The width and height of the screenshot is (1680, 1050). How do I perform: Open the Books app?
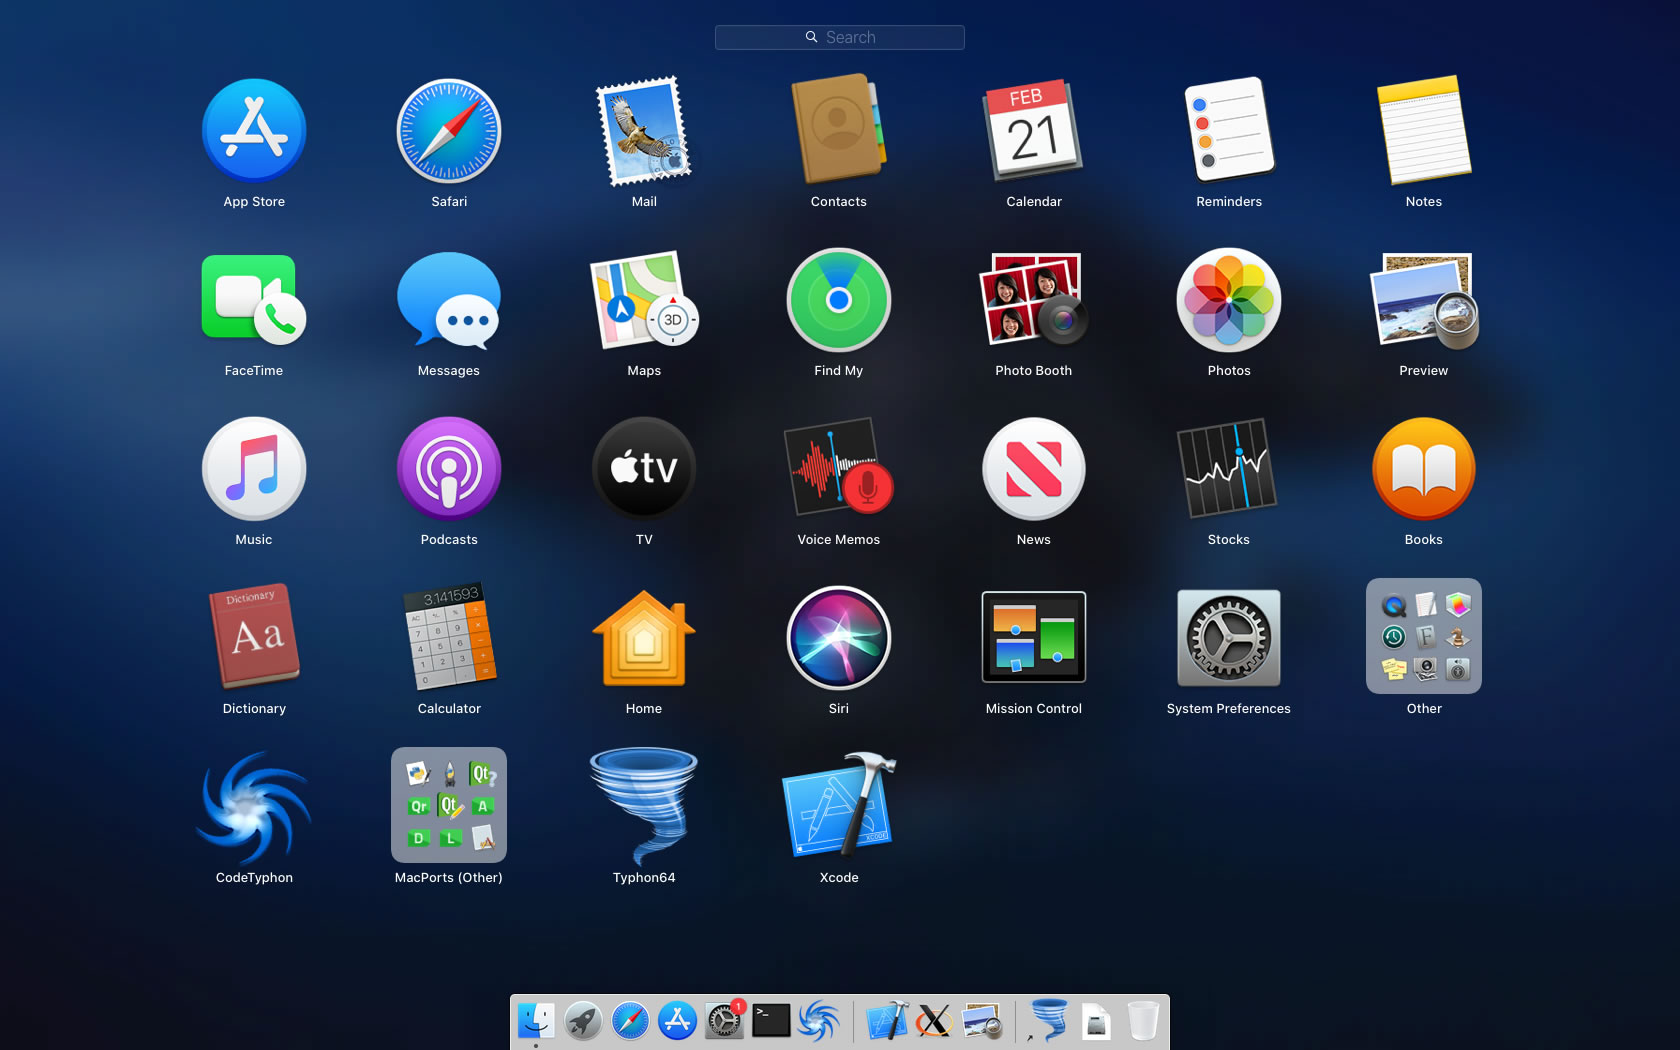click(x=1424, y=469)
